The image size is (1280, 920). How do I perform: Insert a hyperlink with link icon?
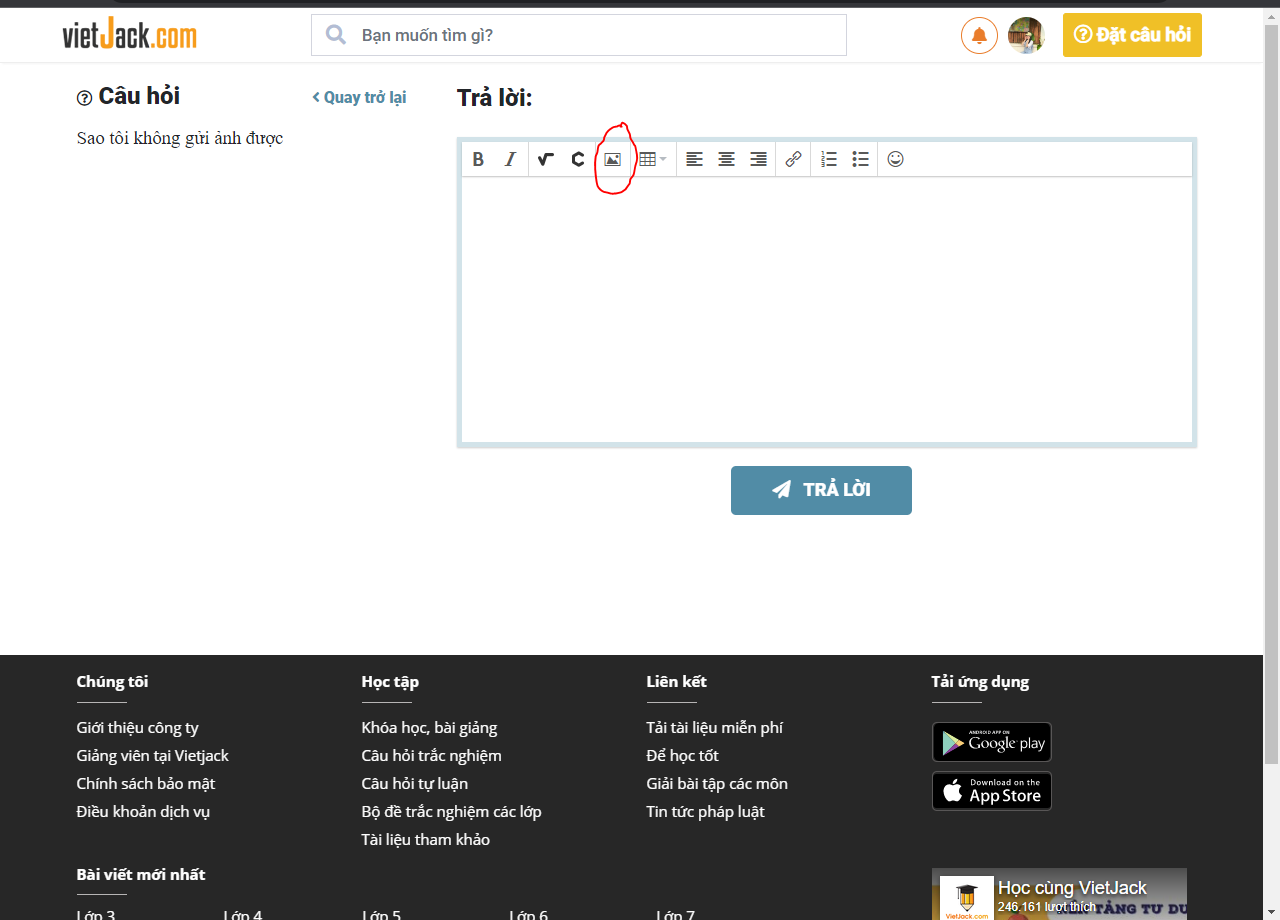[x=793, y=159]
